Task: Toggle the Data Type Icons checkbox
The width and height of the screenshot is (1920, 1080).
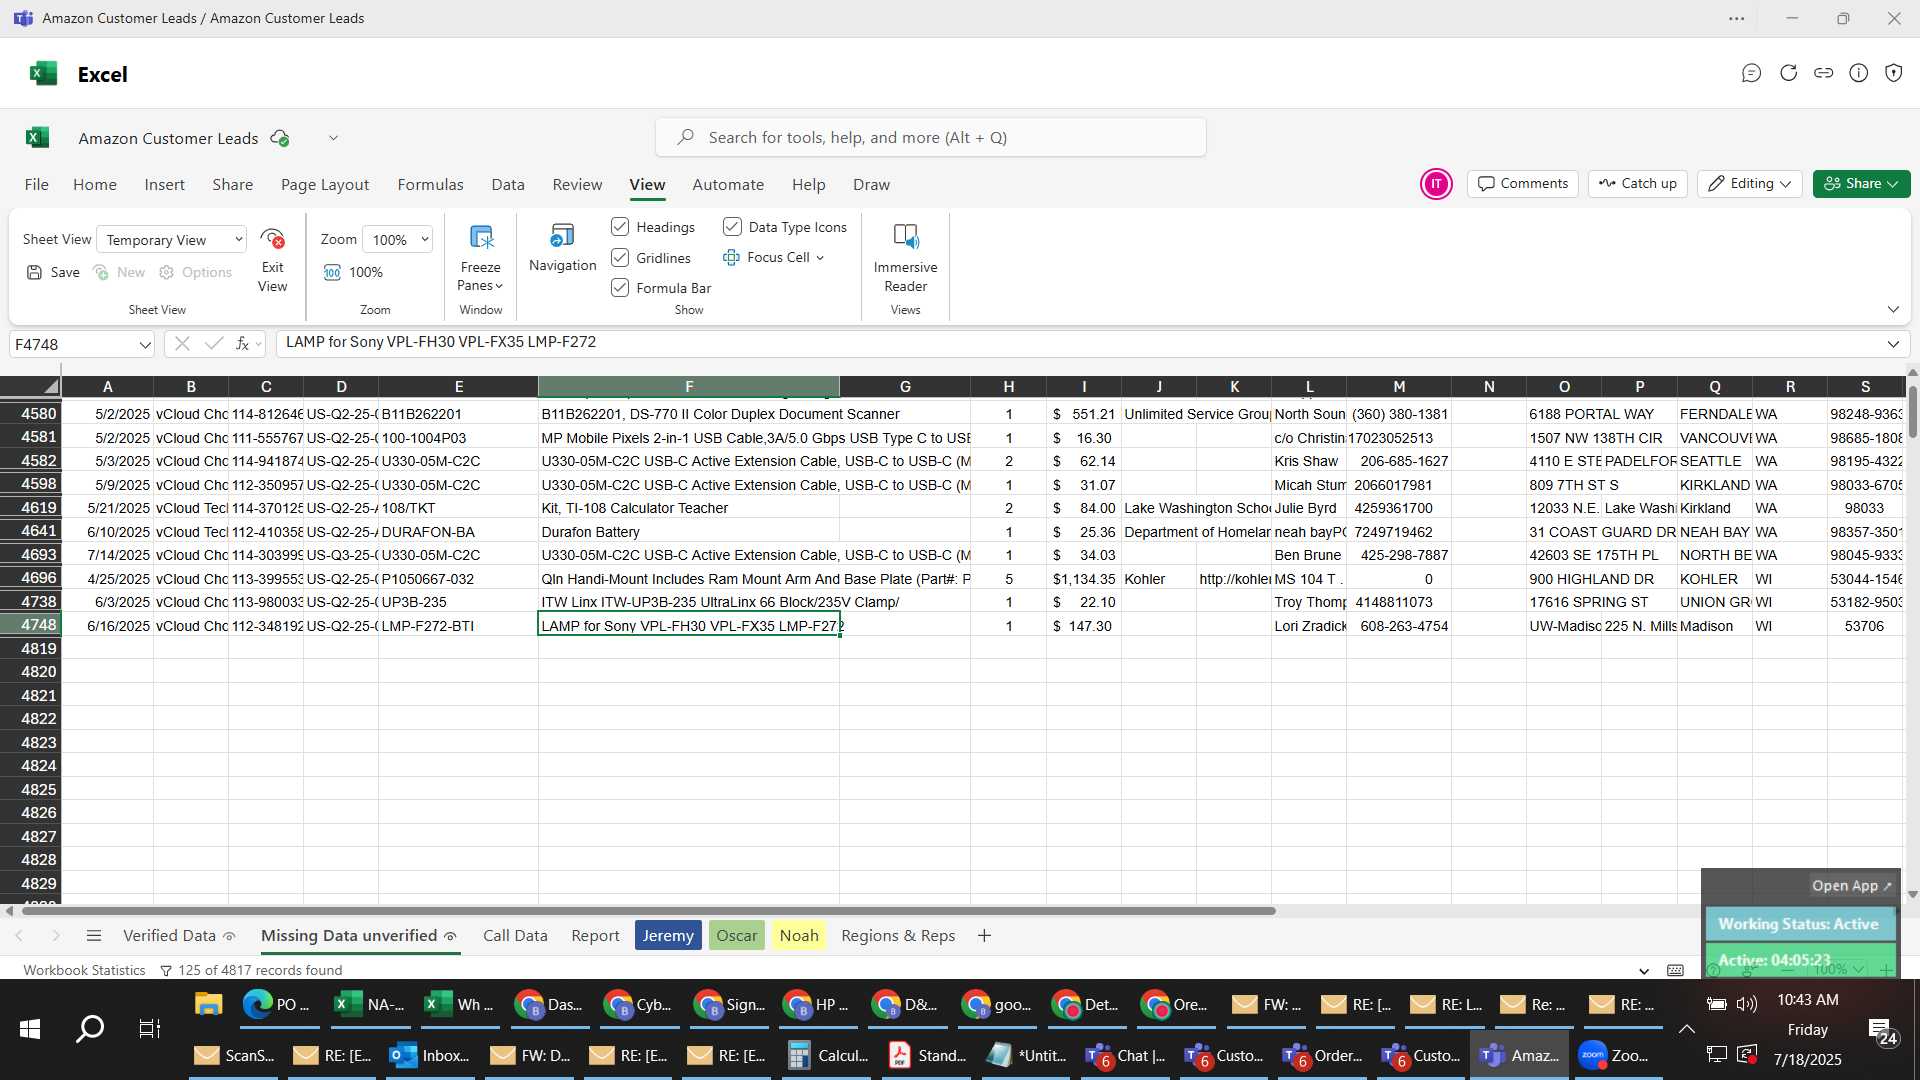Action: point(732,227)
